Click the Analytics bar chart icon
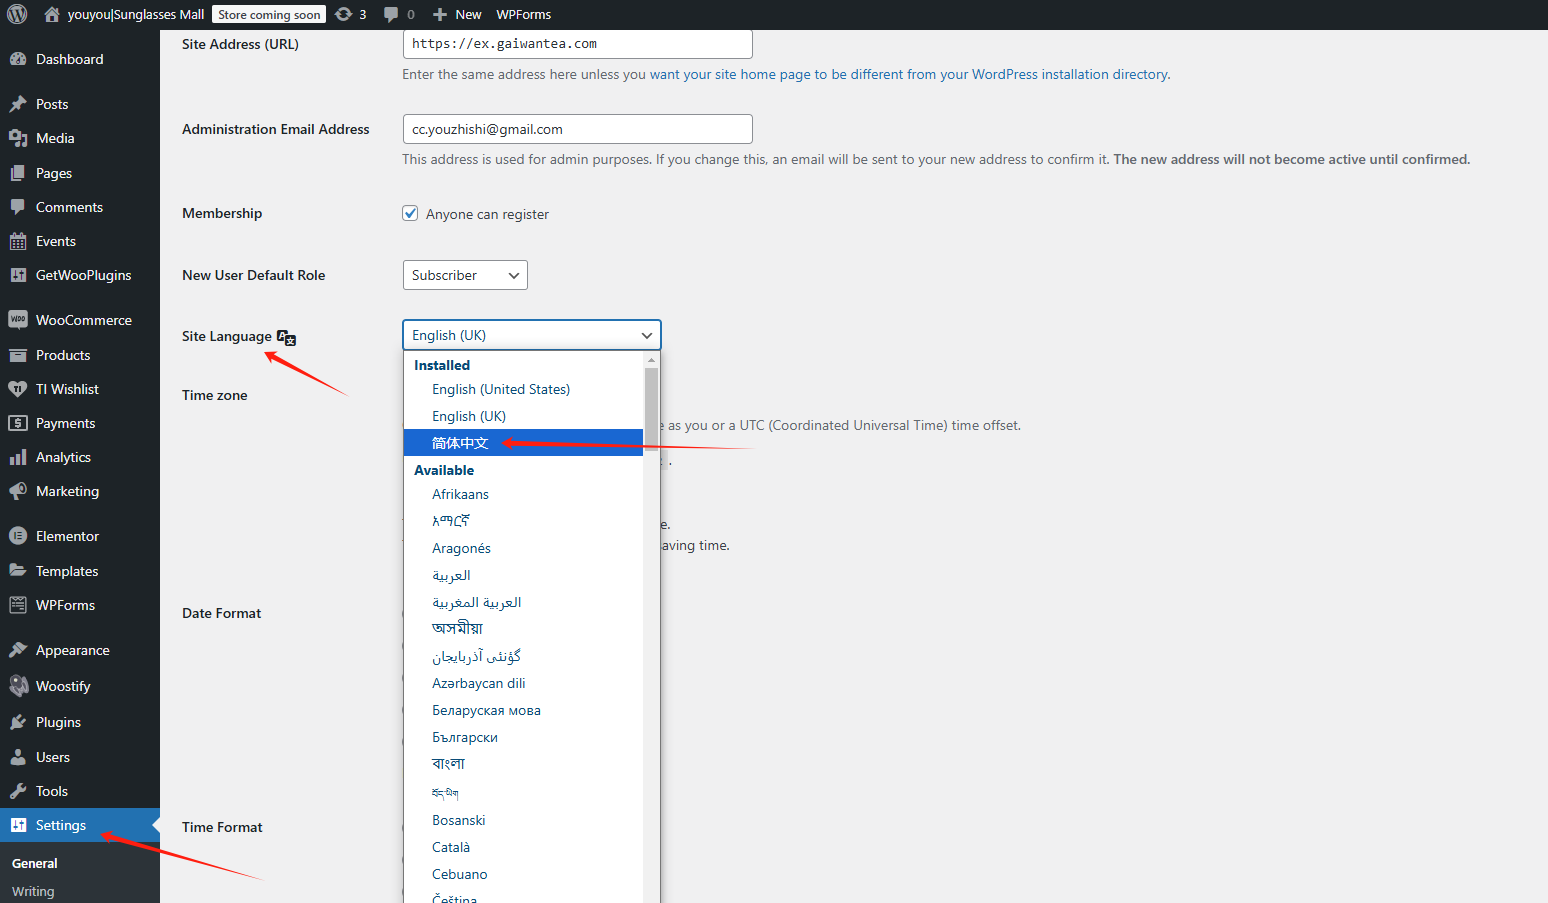Image resolution: width=1548 pixels, height=903 pixels. pyautogui.click(x=18, y=457)
